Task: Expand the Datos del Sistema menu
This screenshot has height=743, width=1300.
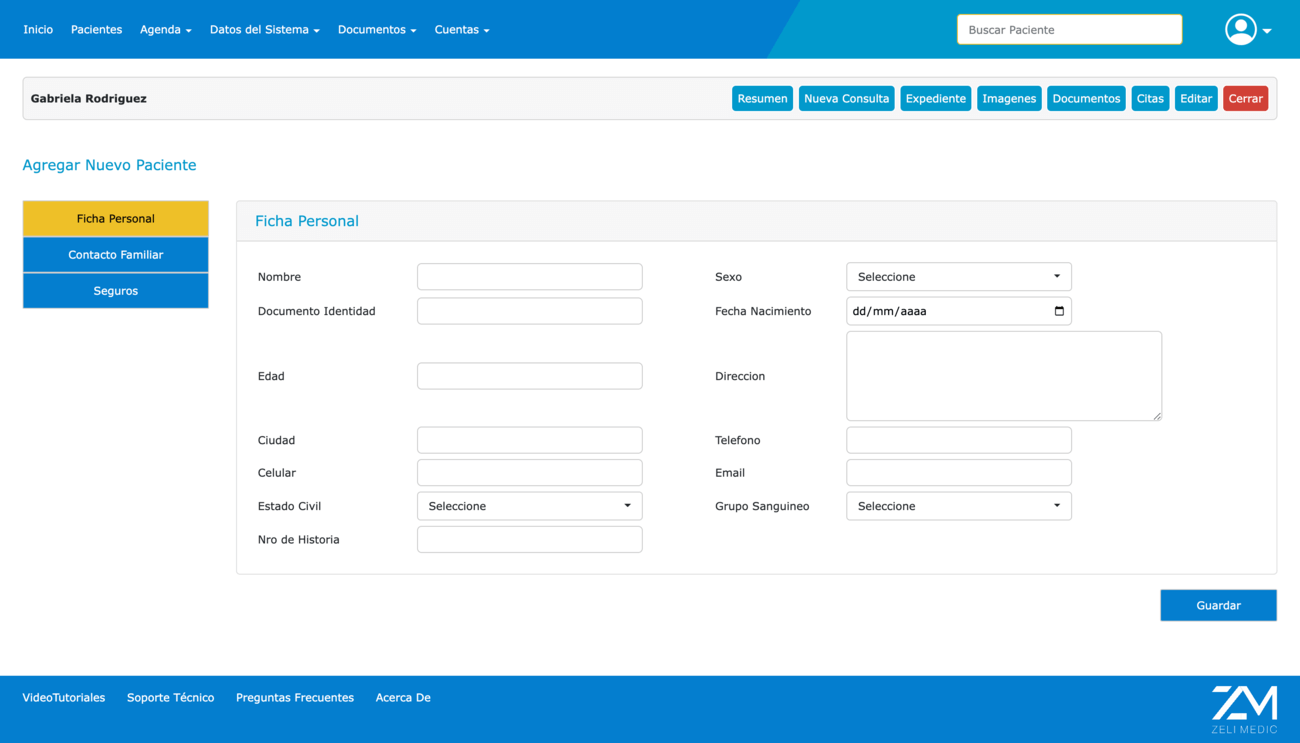Action: (264, 29)
